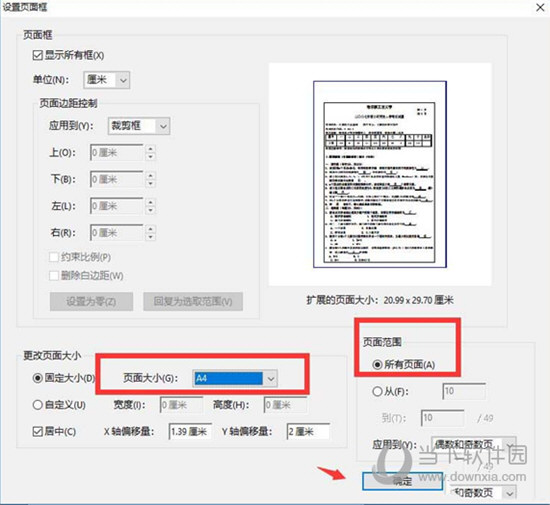The height and width of the screenshot is (505, 550).
Task: Click the 扩展的页面大小 20.99 x 29.70 厘米 text
Action: pyautogui.click(x=380, y=301)
